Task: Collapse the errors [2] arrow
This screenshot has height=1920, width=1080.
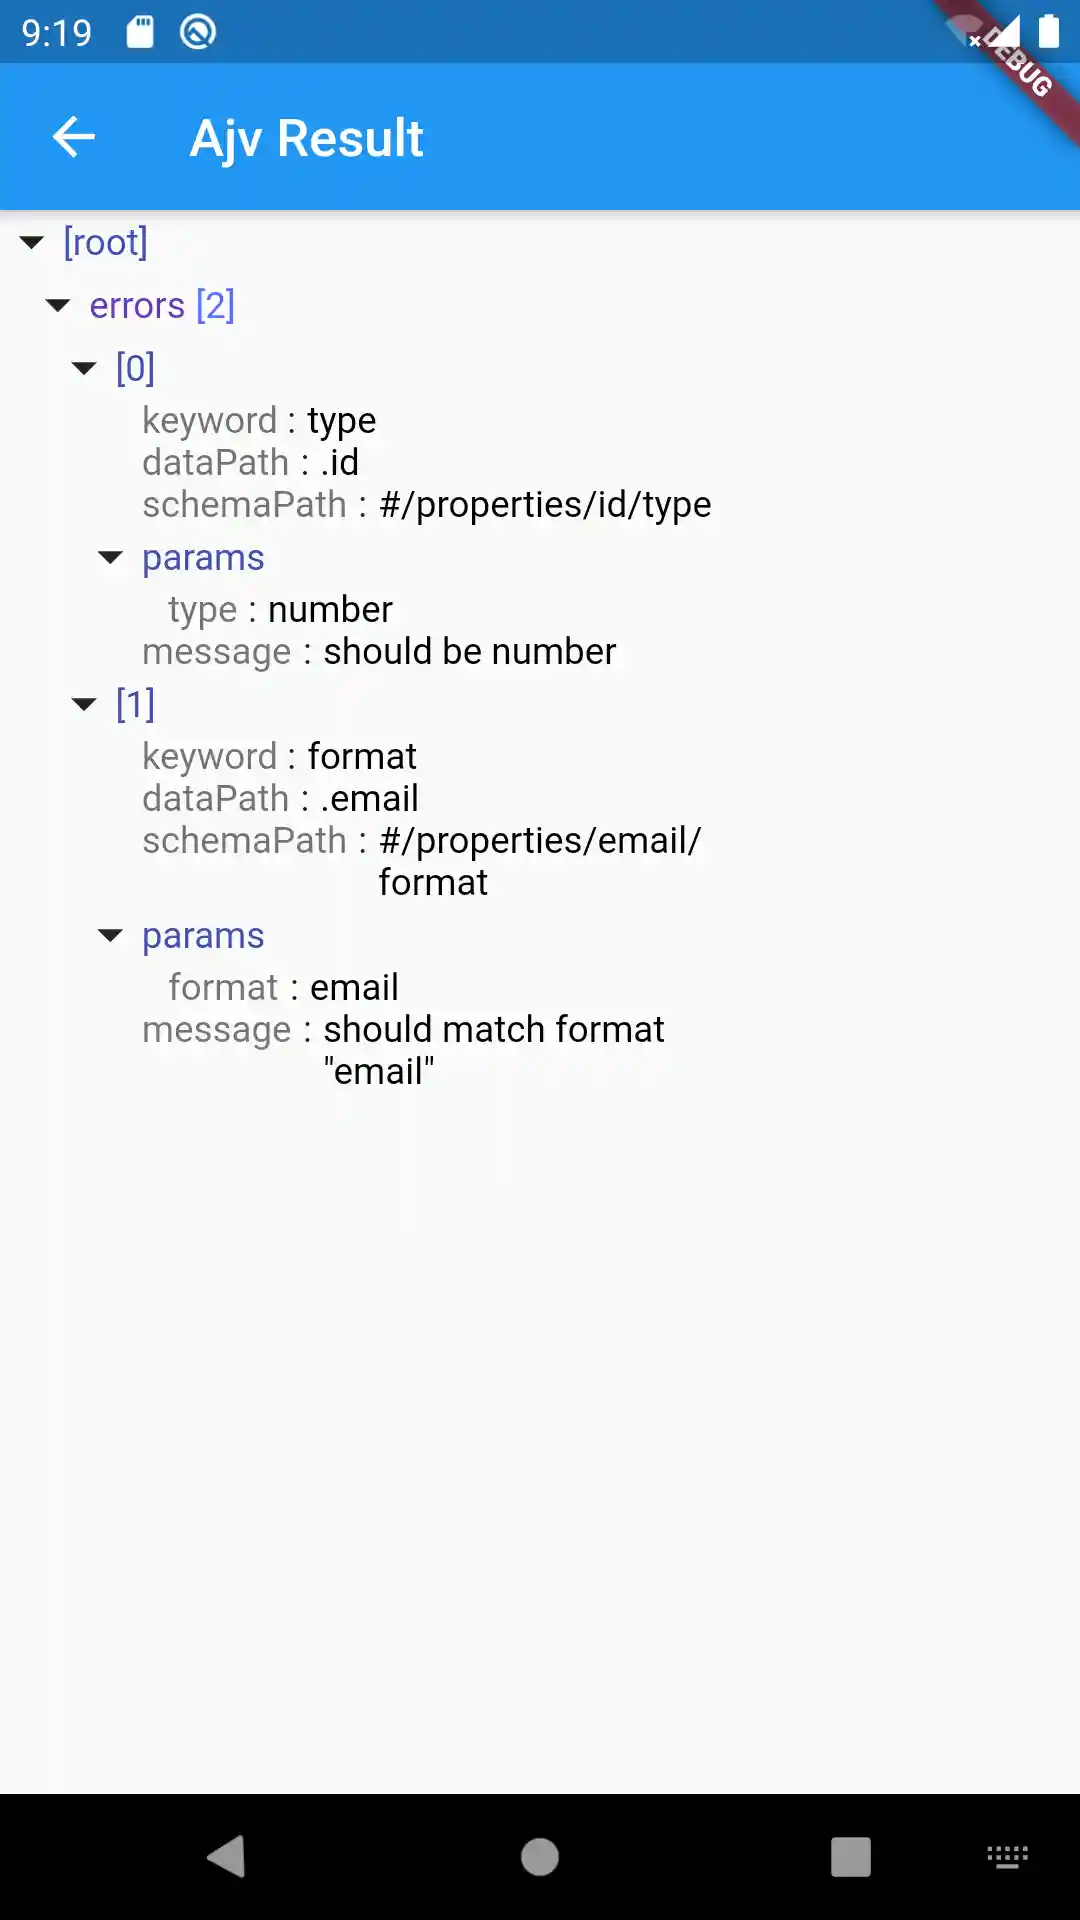Action: tap(59, 305)
